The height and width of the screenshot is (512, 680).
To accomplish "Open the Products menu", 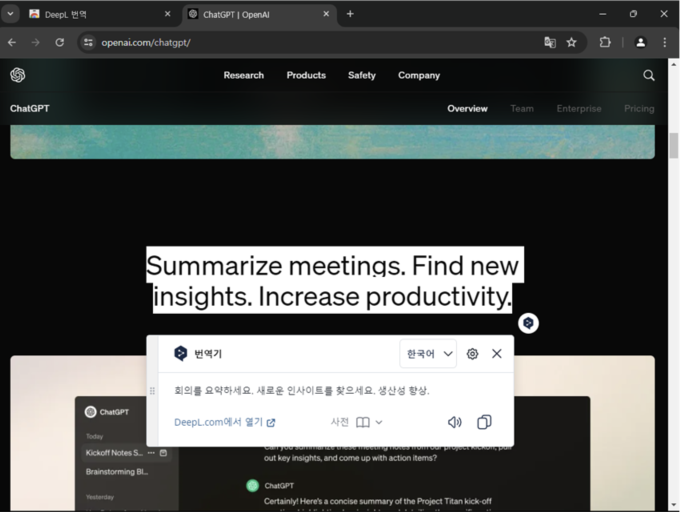I will [x=306, y=75].
